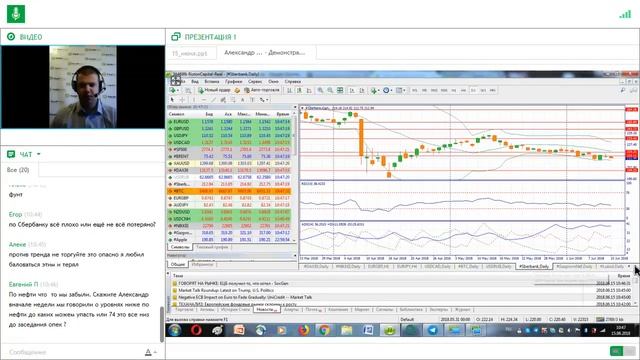The height and width of the screenshot is (360, 640).
Task: Switch to the 'Избранное' navigator tab
Action: [x=202, y=264]
